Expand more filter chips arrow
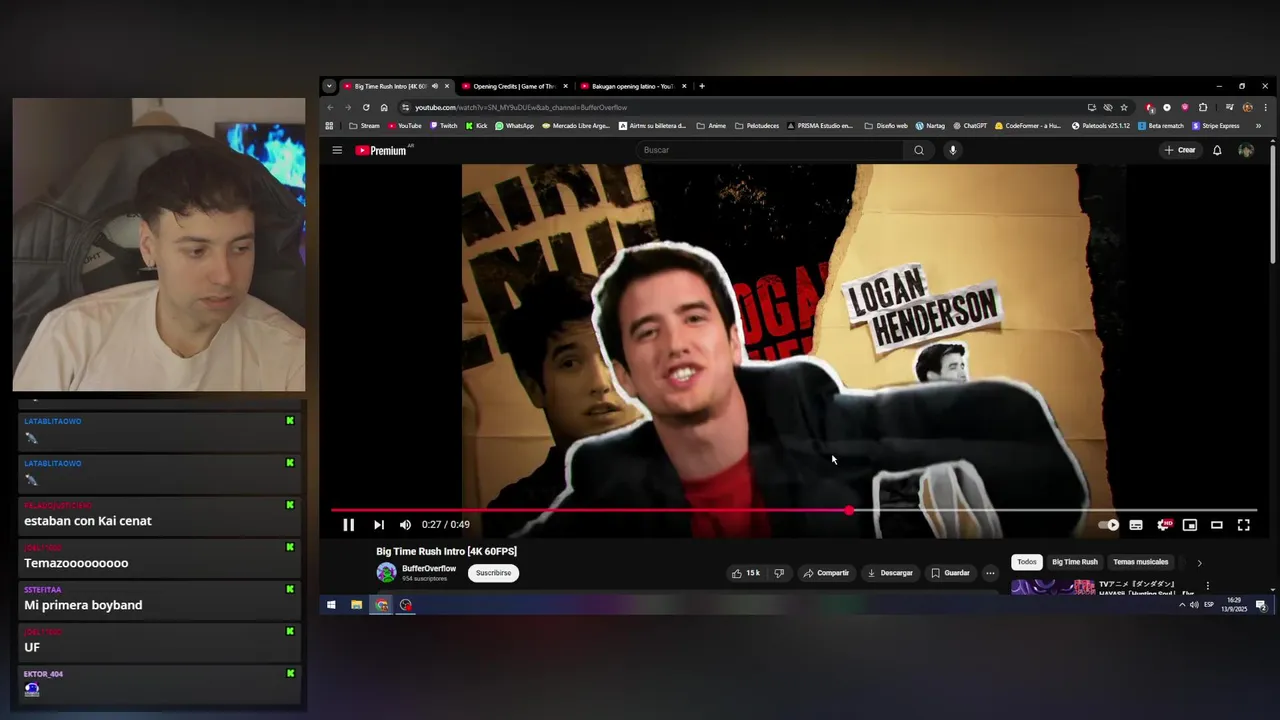This screenshot has height=720, width=1280. [1199, 562]
